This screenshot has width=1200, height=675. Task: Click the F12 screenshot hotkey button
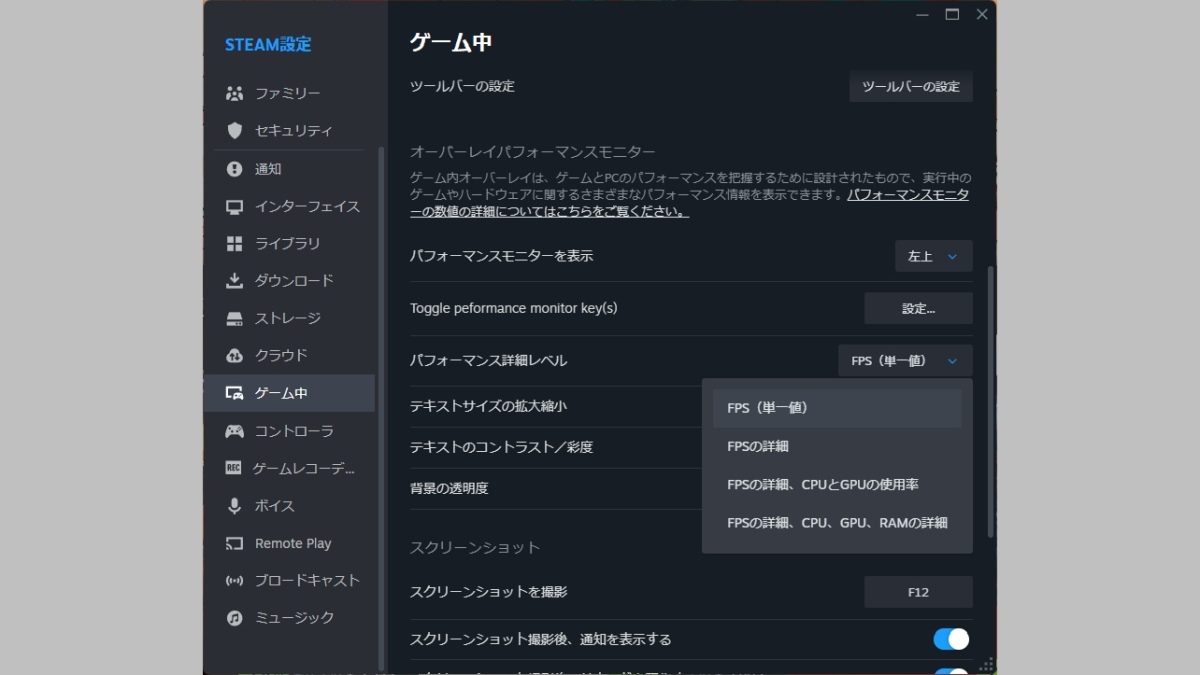pyautogui.click(x=918, y=592)
